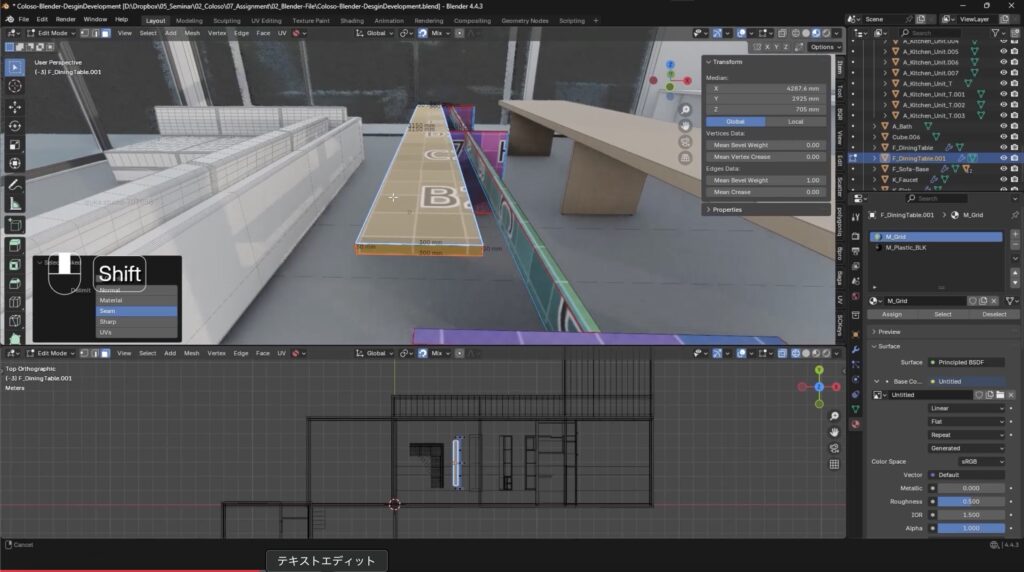Switch to Global transform coordinates
1024x572 pixels.
click(x=735, y=121)
